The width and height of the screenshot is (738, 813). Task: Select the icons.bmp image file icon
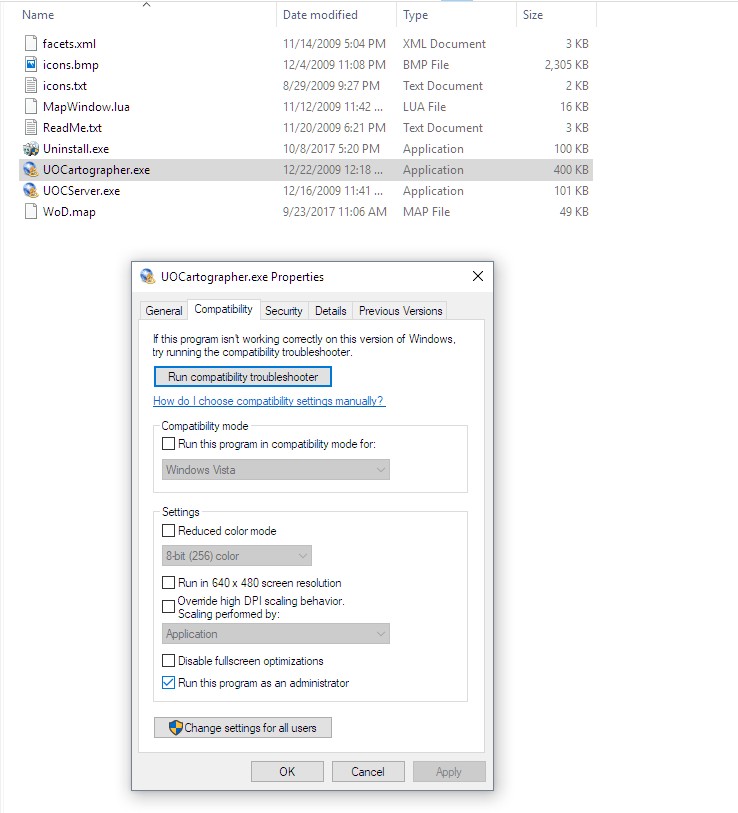31,65
